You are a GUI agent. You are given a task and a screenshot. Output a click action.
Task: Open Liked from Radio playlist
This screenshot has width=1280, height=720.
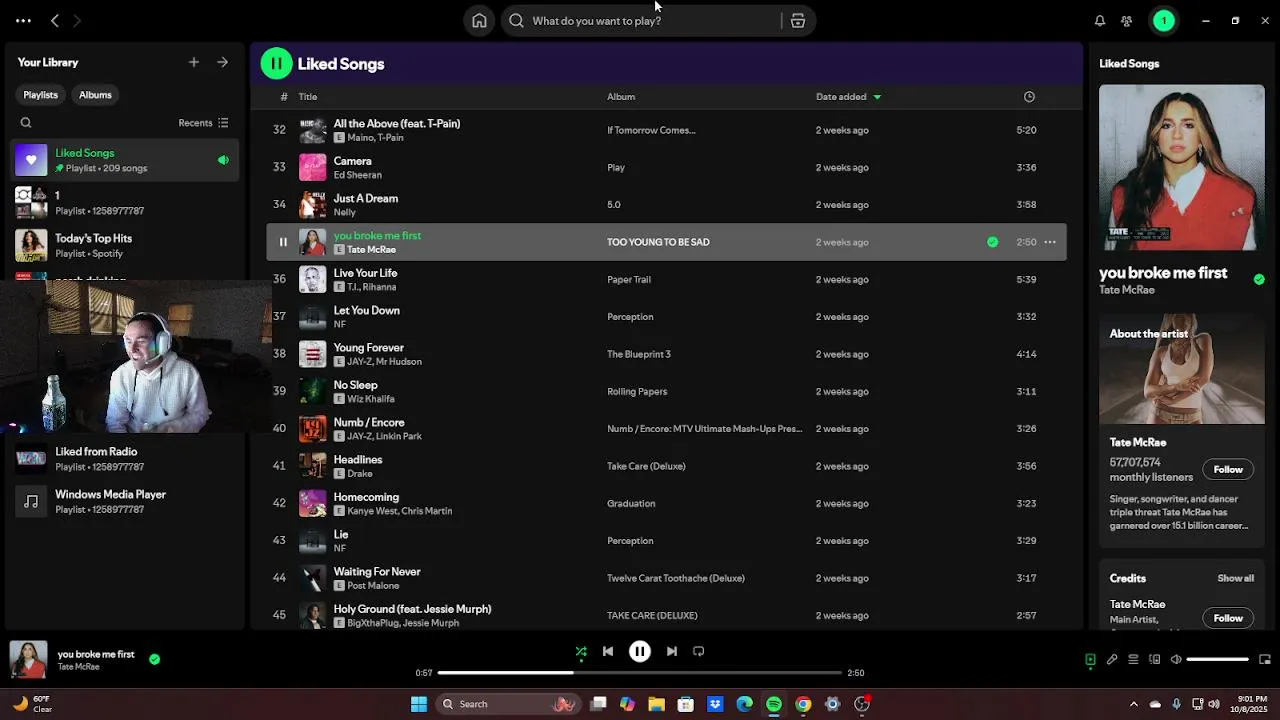point(125,459)
